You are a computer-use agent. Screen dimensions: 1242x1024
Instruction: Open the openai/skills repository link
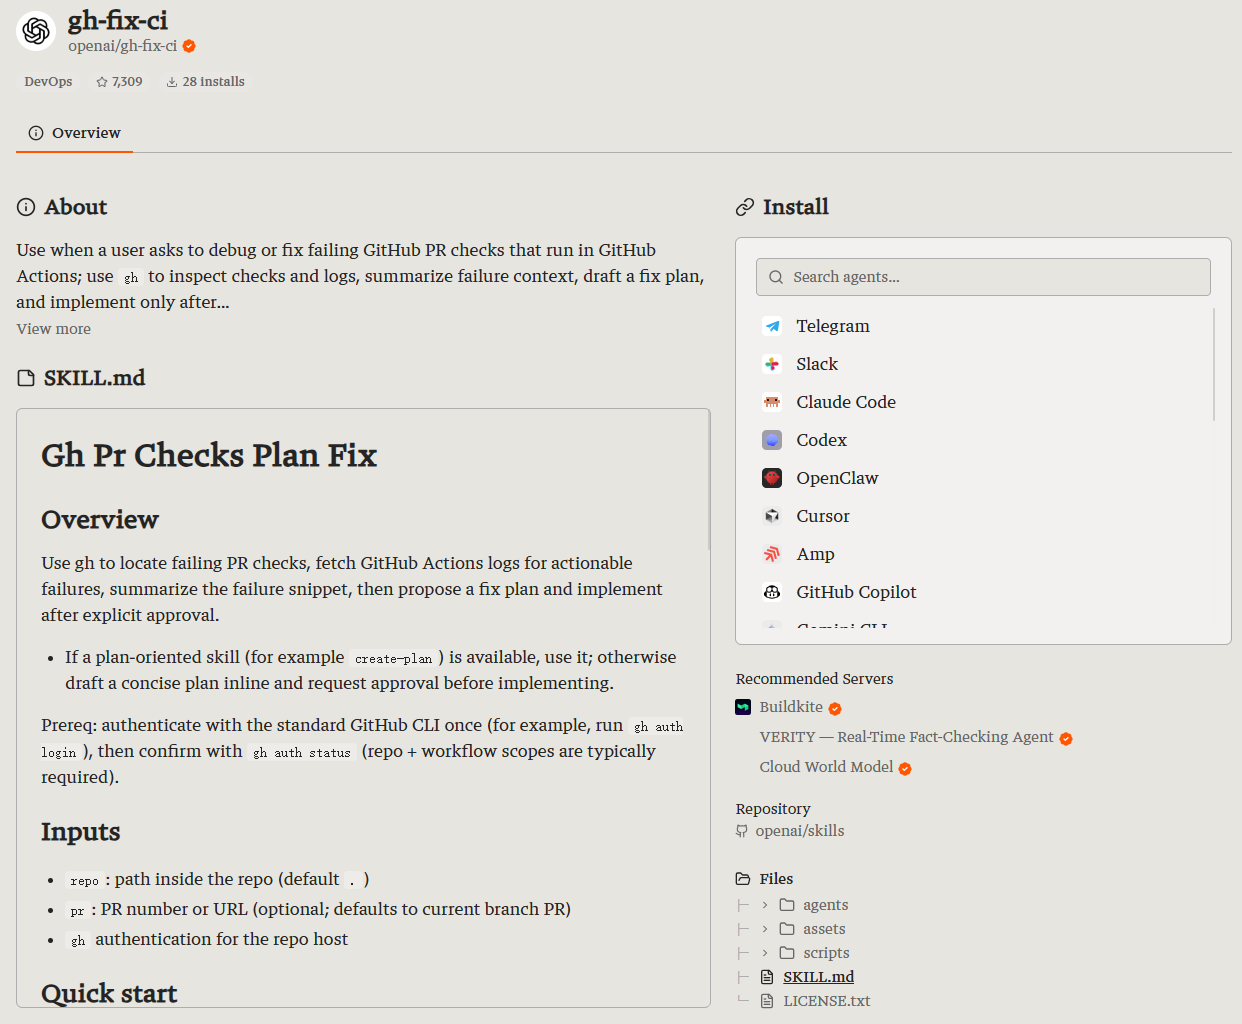pyautogui.click(x=800, y=831)
